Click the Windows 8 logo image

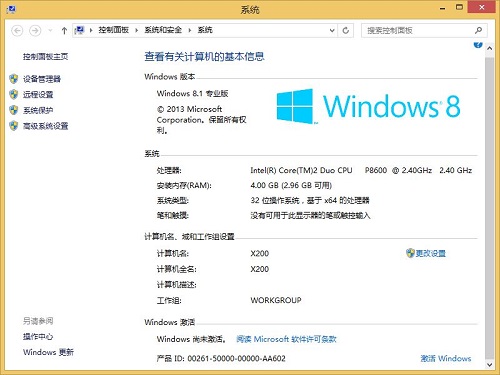[368, 107]
